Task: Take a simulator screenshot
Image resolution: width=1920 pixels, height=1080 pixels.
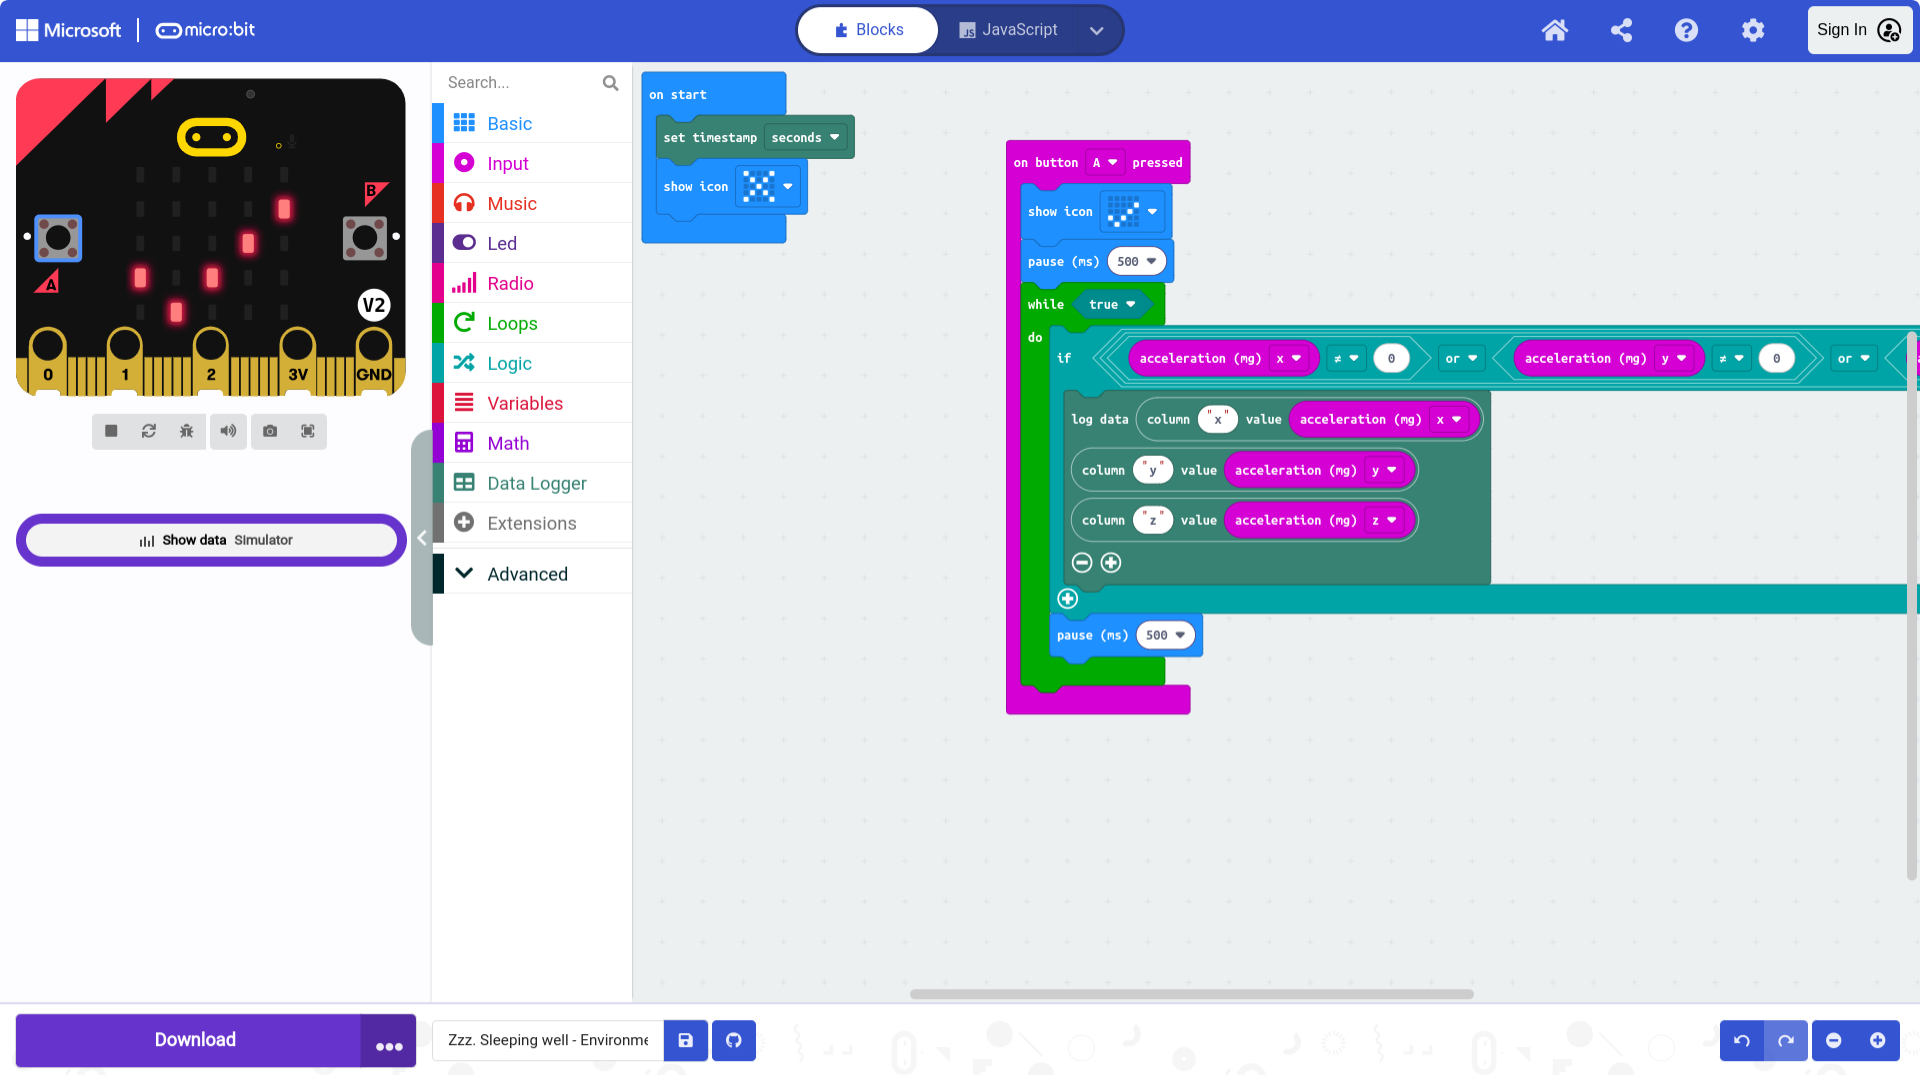Action: click(270, 431)
